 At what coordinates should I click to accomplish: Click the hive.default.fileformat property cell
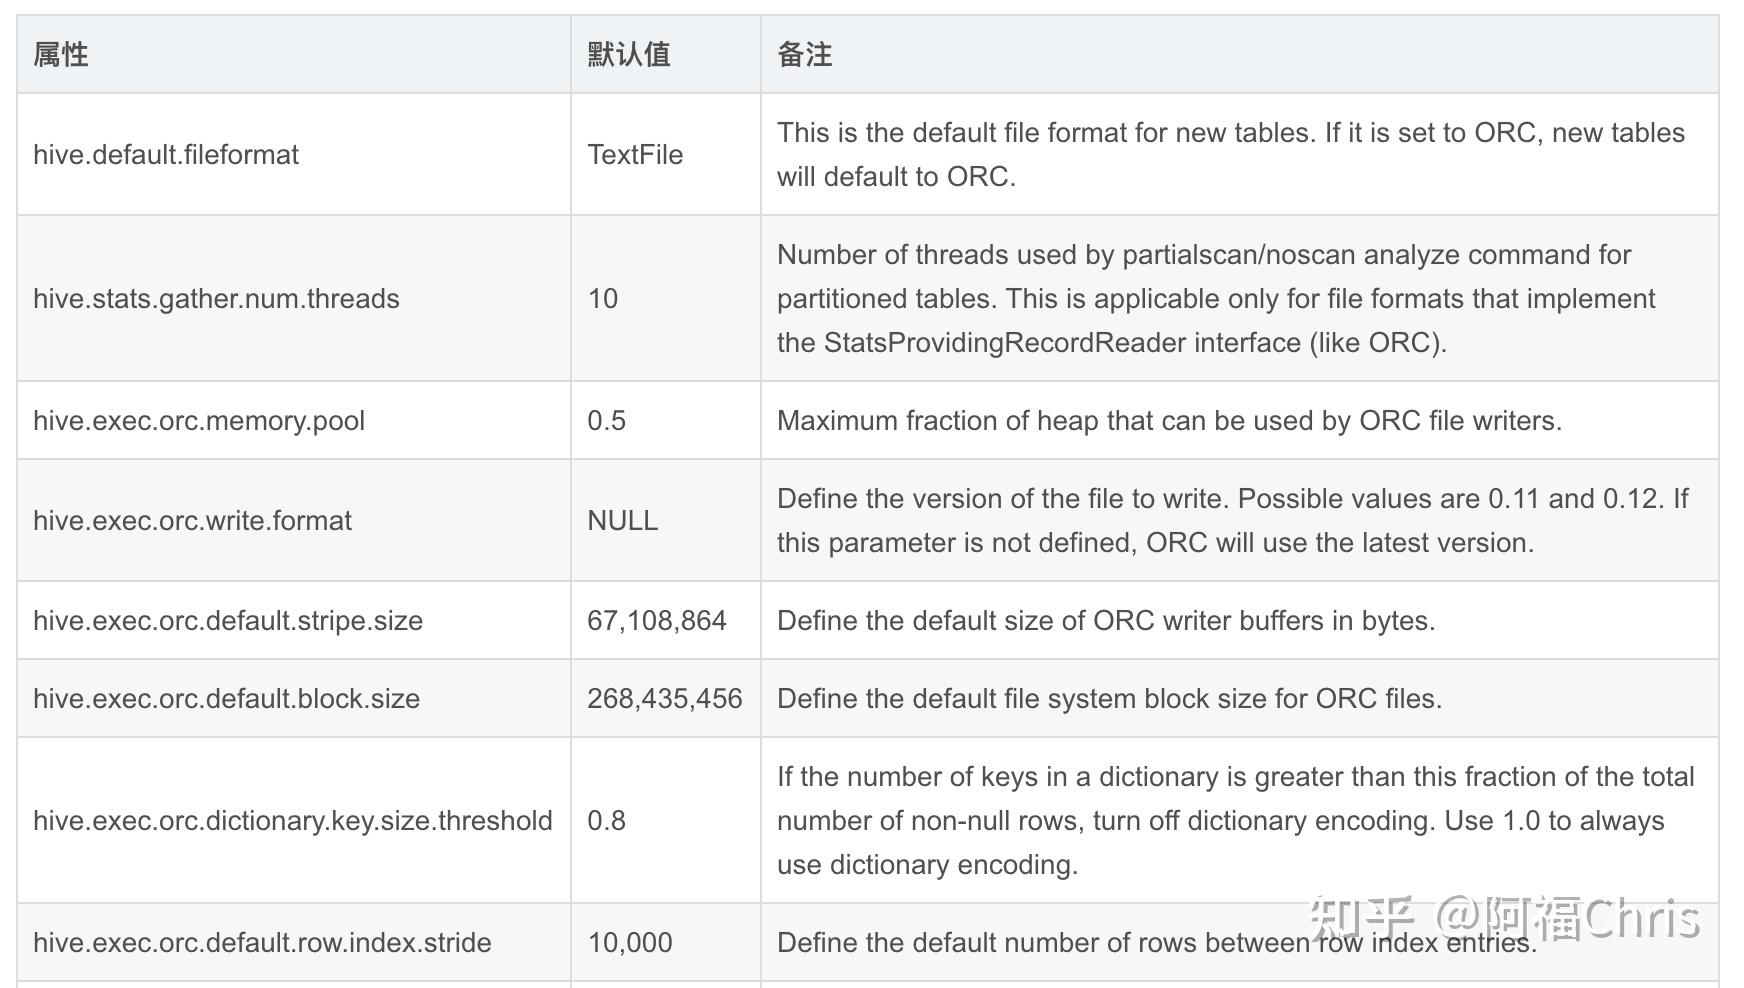pyautogui.click(x=166, y=155)
